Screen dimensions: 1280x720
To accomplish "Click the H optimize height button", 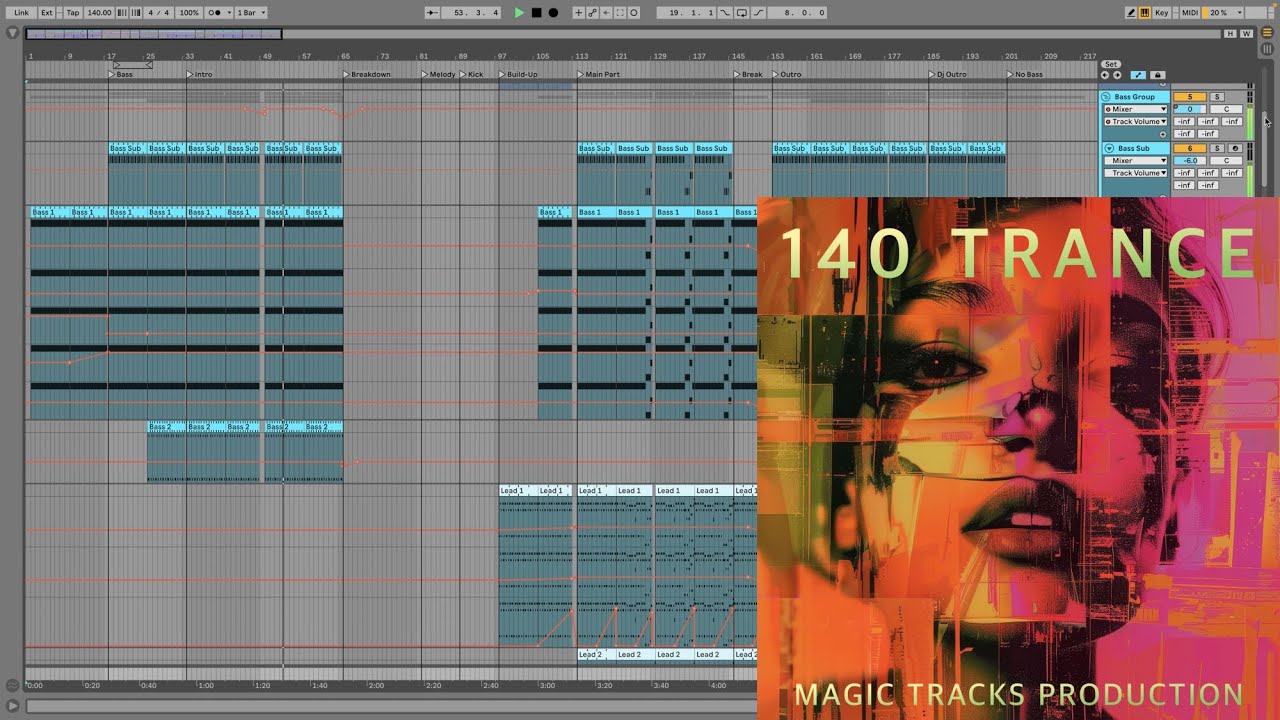I will (1230, 34).
